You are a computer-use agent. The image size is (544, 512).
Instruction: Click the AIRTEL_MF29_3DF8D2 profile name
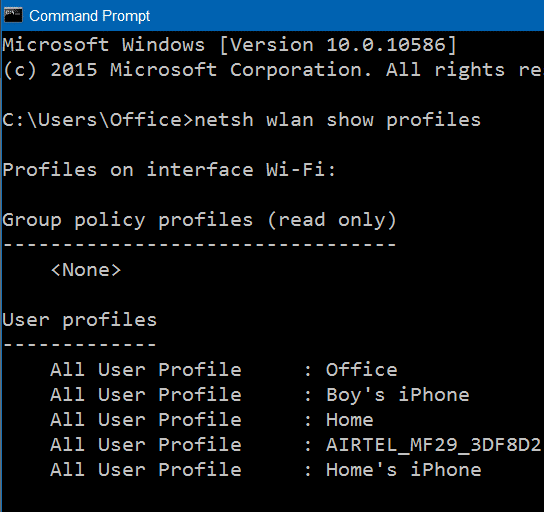433,445
